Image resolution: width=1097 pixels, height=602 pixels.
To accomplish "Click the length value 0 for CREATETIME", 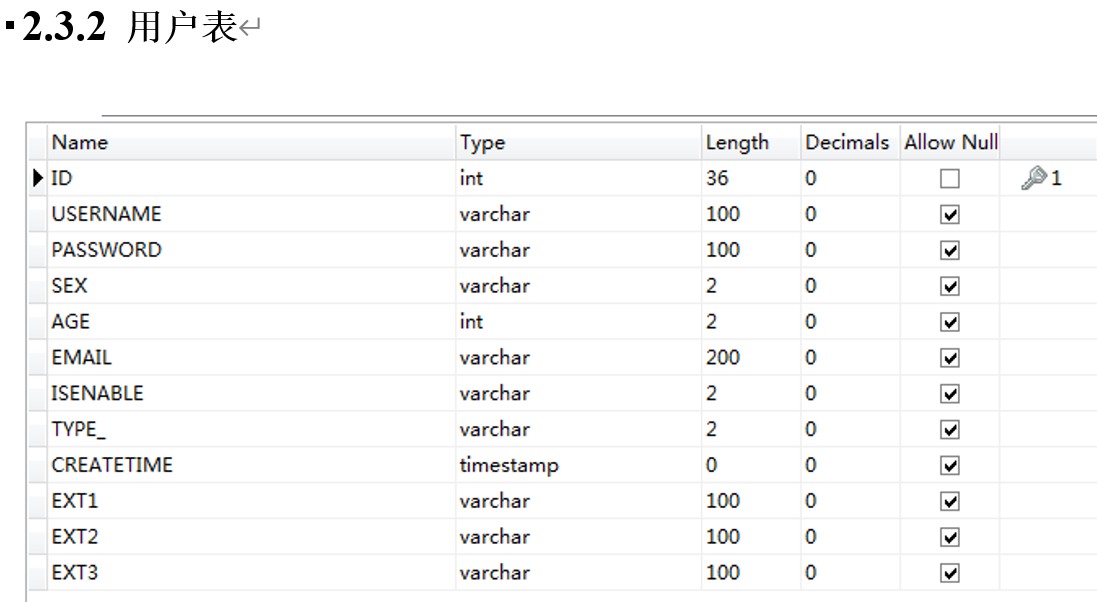I will (x=751, y=465).
